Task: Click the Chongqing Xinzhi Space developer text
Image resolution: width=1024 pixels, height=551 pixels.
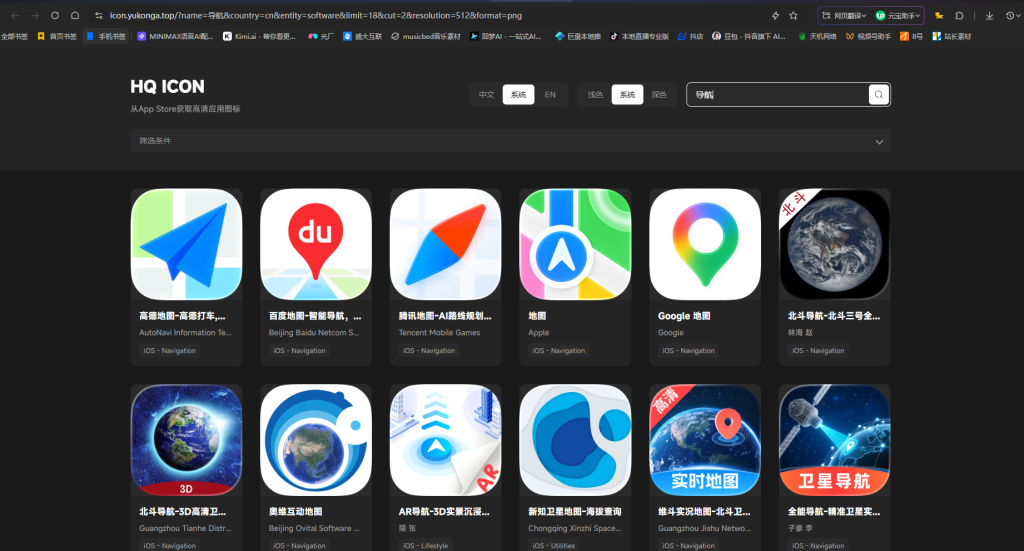Action: 575,528
